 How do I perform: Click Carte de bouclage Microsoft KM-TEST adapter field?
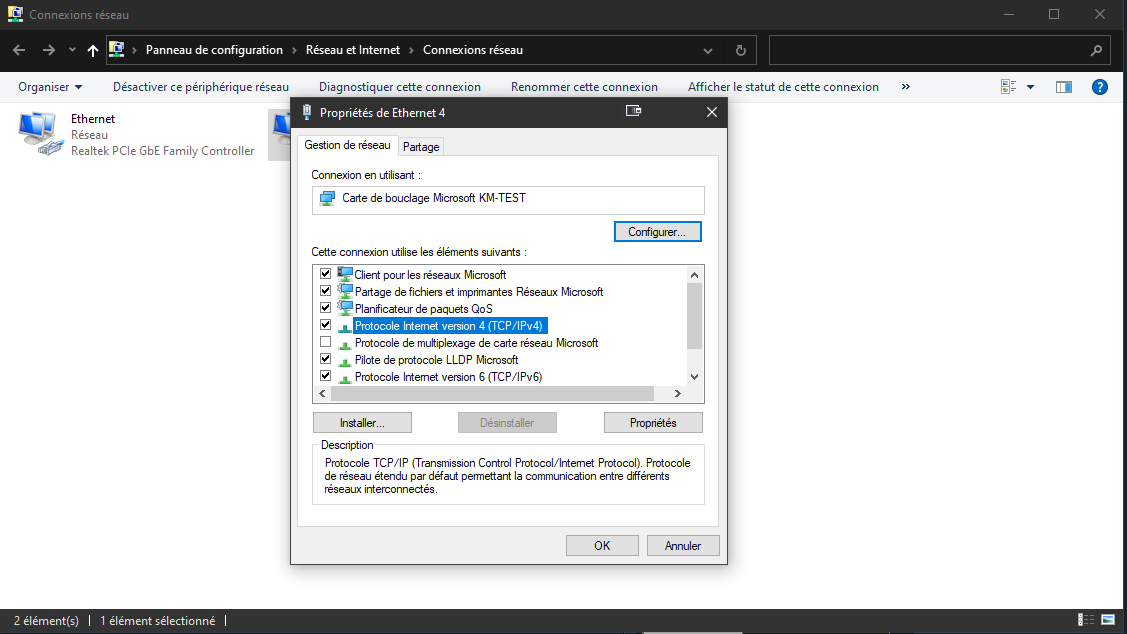pos(508,200)
